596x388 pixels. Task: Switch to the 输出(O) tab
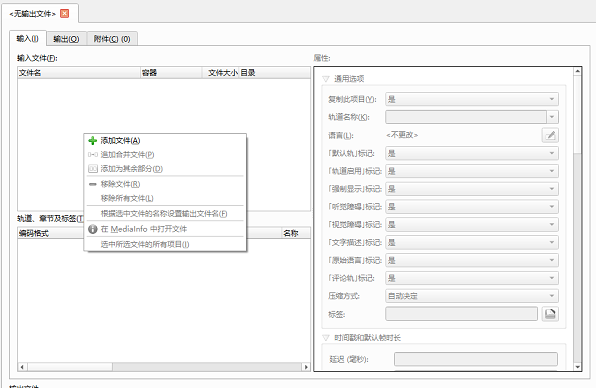[x=66, y=39]
